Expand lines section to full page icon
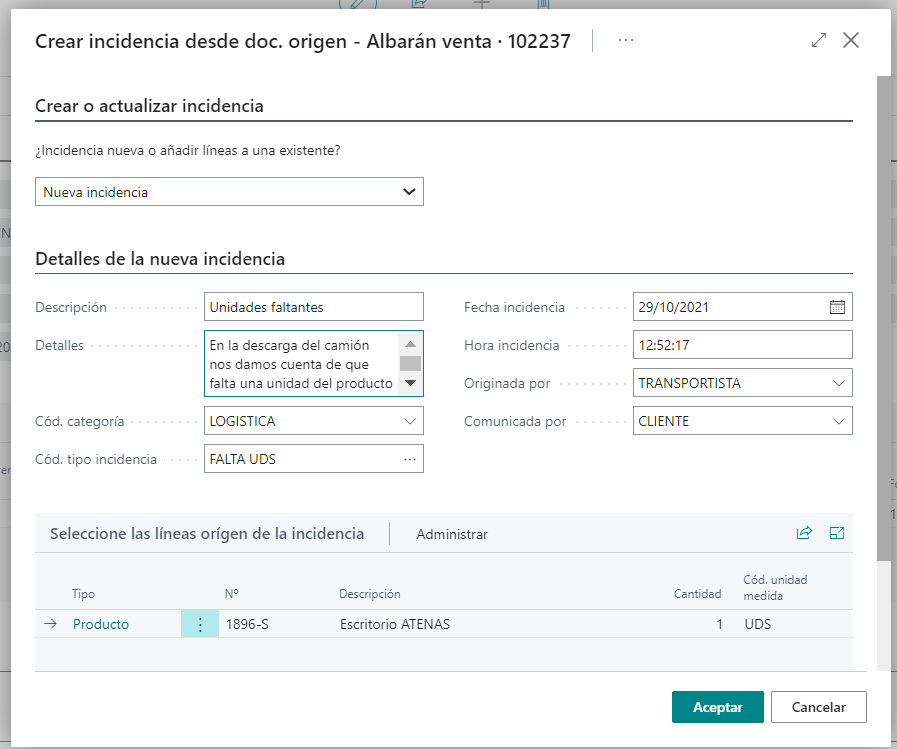 837,533
